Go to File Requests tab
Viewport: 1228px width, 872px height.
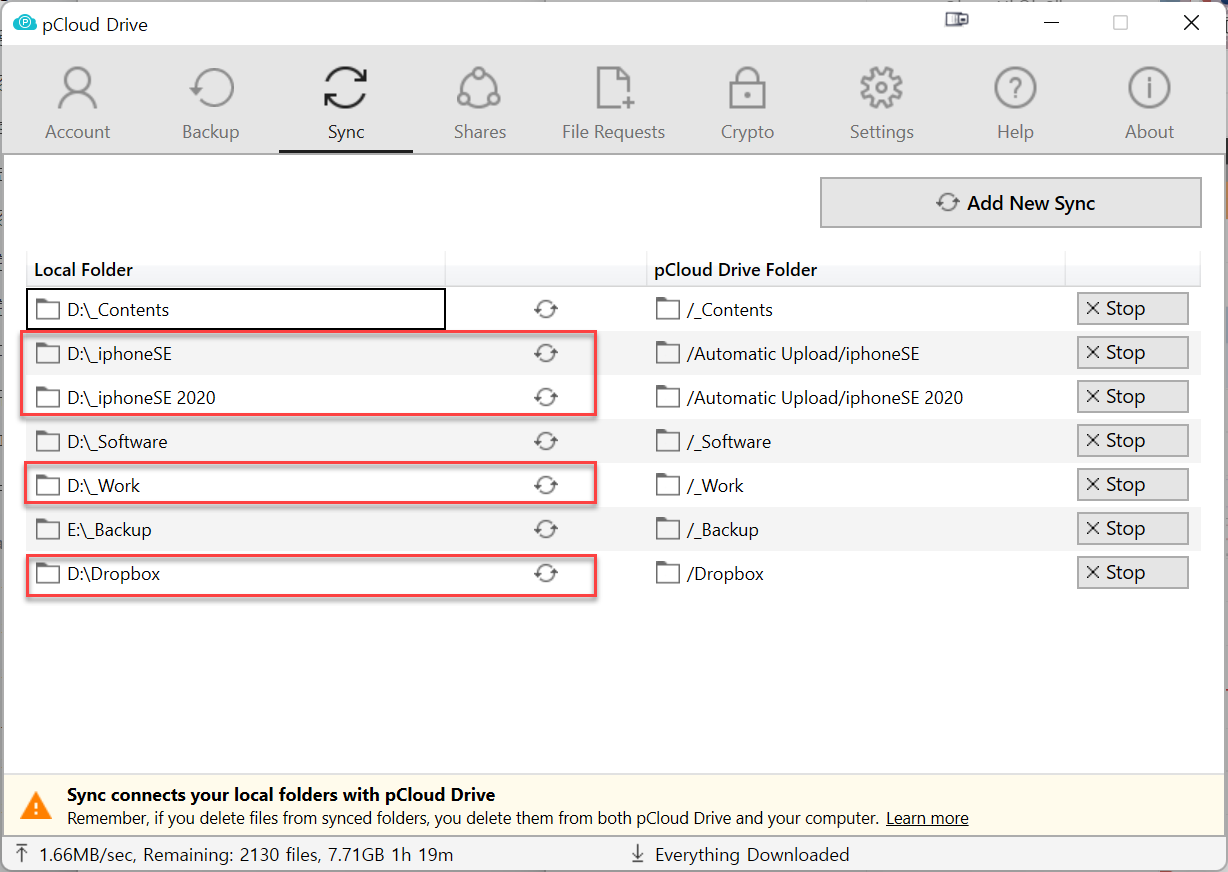coord(613,103)
